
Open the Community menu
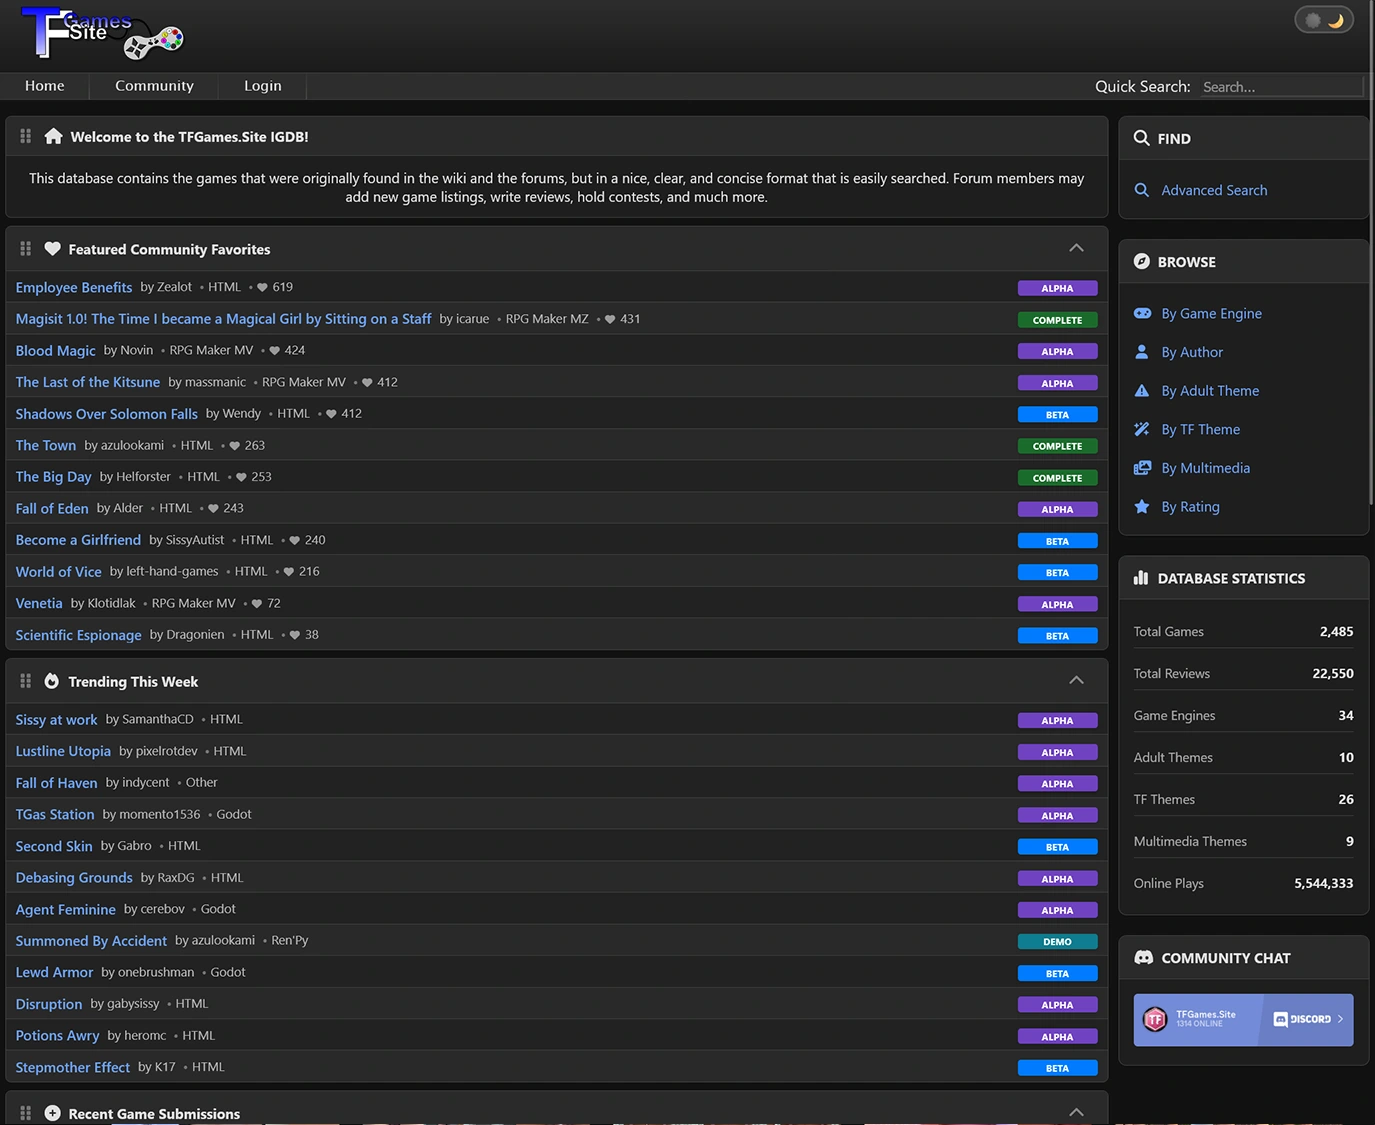coord(154,86)
